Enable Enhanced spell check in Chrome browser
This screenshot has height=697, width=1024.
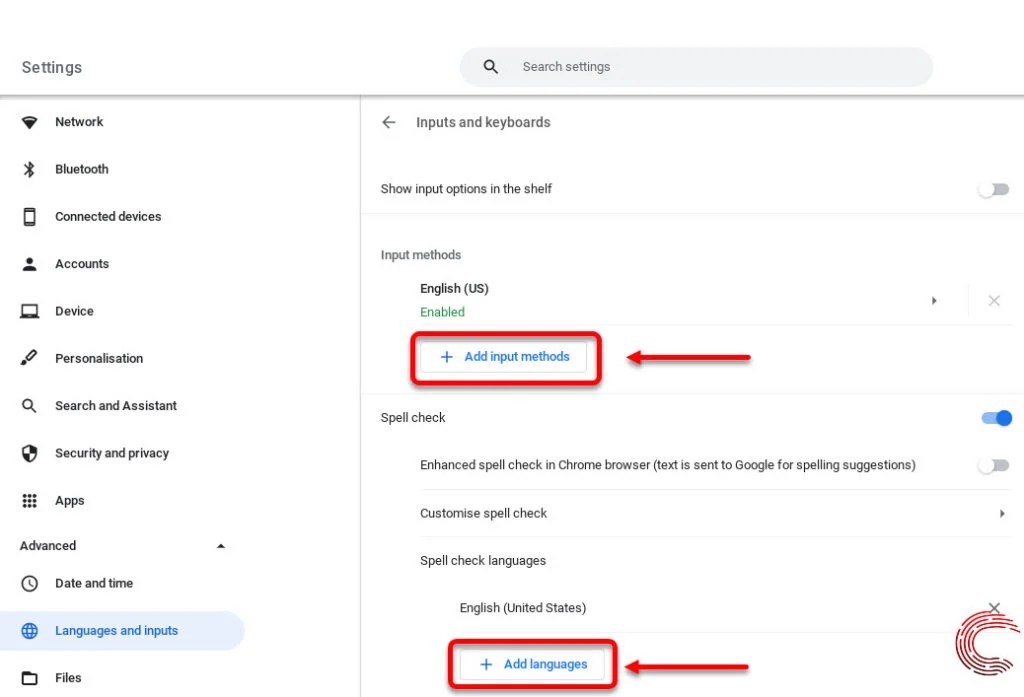[x=993, y=465]
